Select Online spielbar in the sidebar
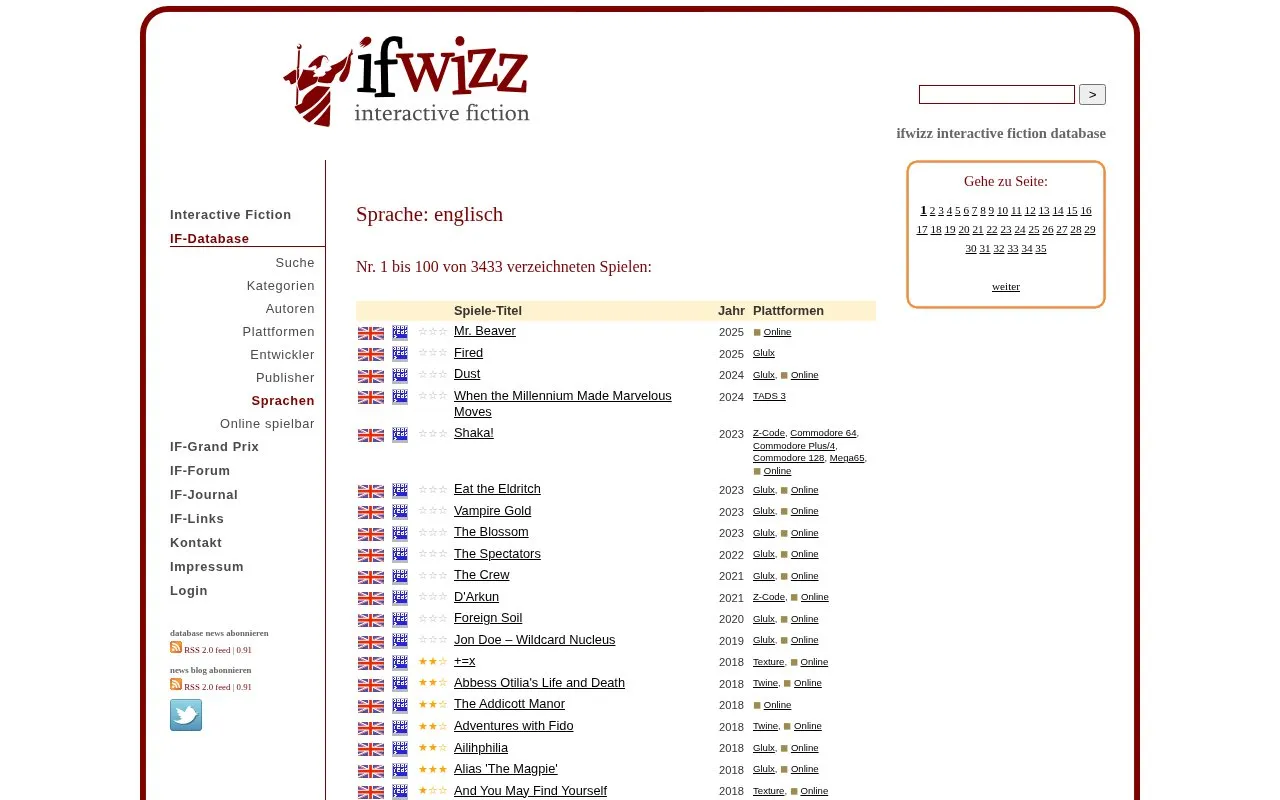This screenshot has width=1280, height=800. [x=267, y=424]
